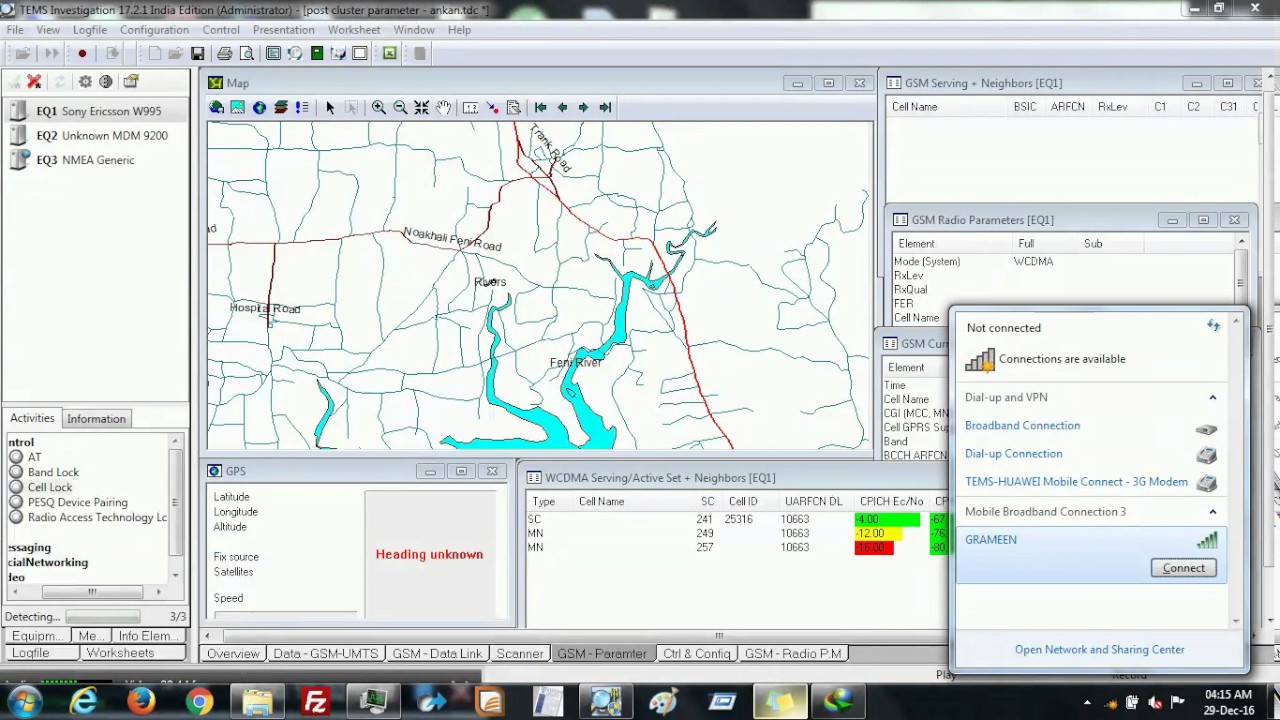Open the Map legend list icon
The image size is (1280, 720).
tap(302, 107)
